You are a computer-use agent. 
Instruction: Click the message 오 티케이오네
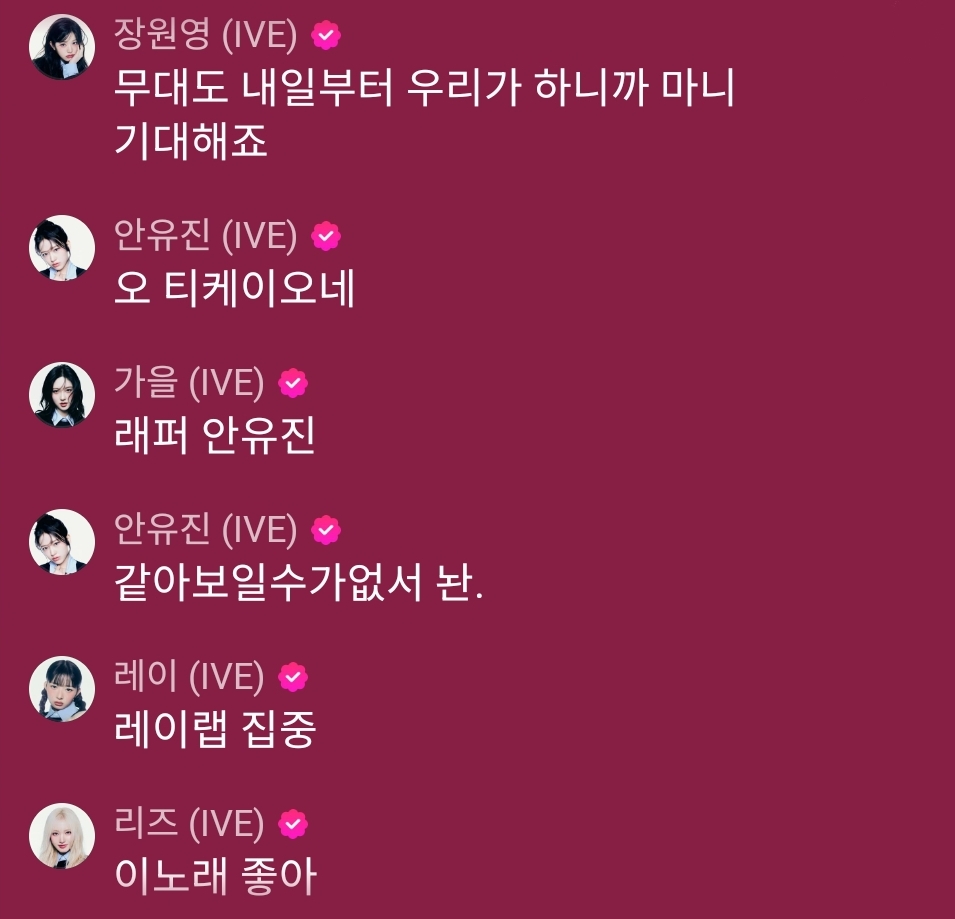coord(234,288)
